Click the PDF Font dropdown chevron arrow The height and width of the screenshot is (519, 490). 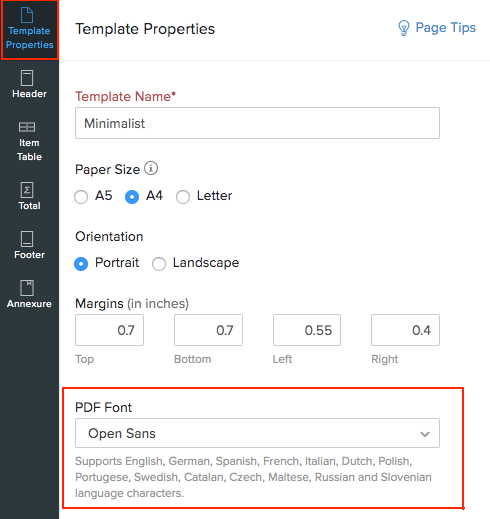[x=425, y=434]
